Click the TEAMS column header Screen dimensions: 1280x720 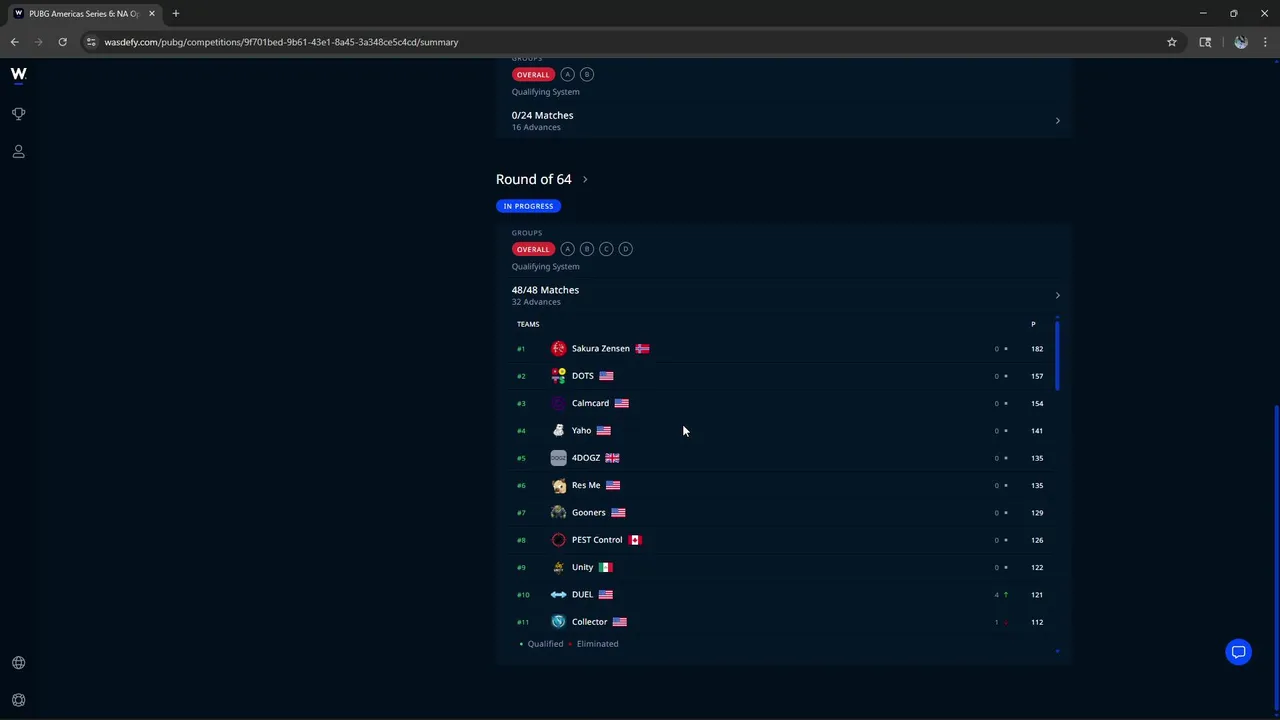click(x=528, y=324)
